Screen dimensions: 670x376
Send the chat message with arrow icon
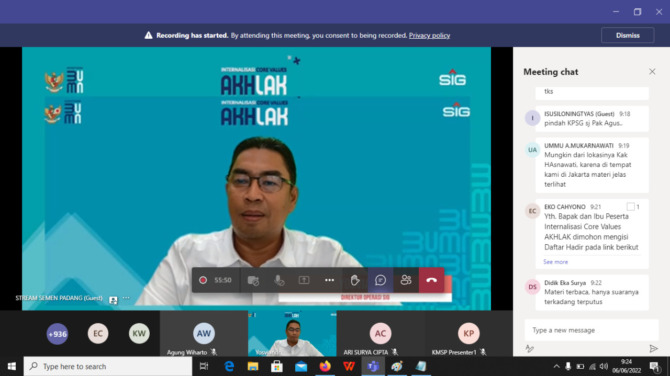pos(653,349)
